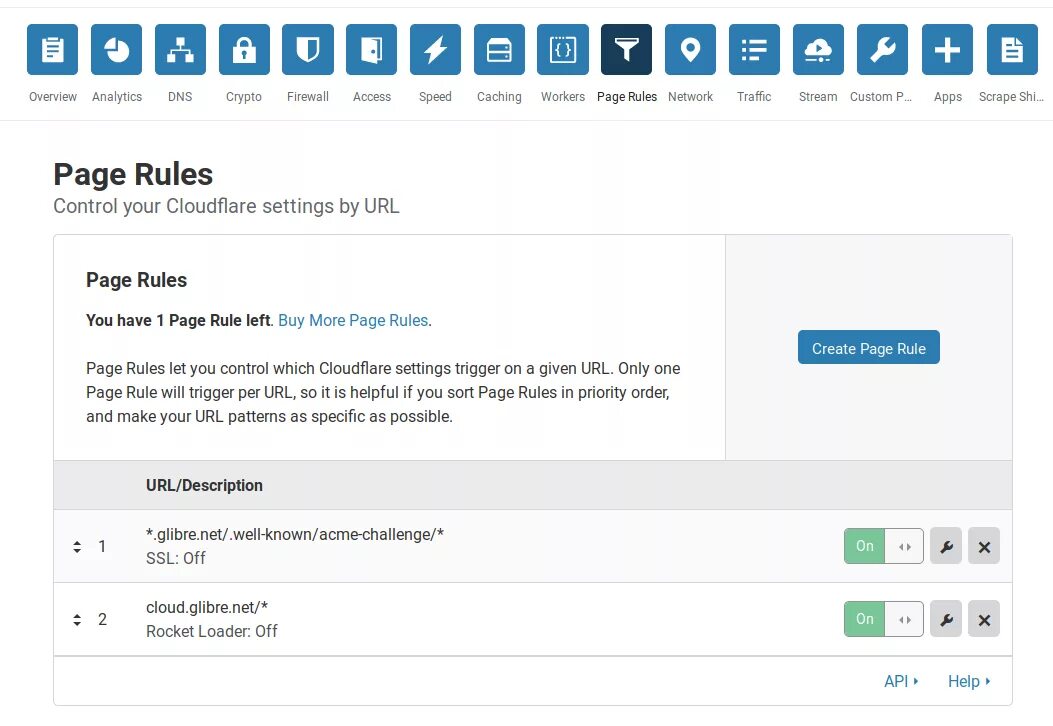1053x726 pixels.
Task: Expand the Help link
Action: coord(969,681)
